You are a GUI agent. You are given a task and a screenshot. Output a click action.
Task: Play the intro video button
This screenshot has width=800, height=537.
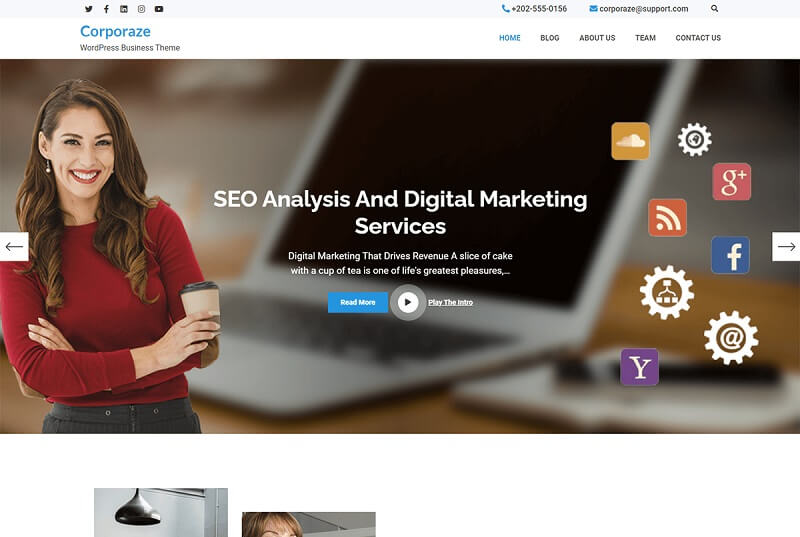click(x=408, y=302)
